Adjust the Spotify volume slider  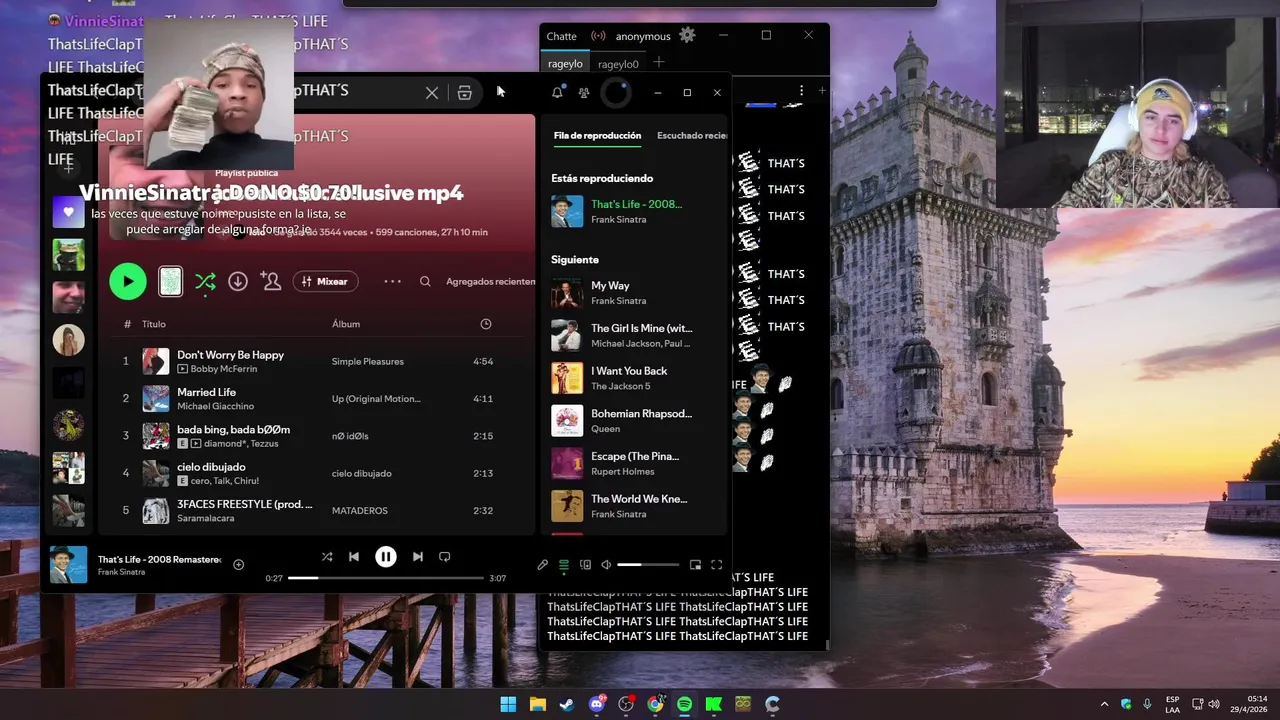pyautogui.click(x=648, y=565)
